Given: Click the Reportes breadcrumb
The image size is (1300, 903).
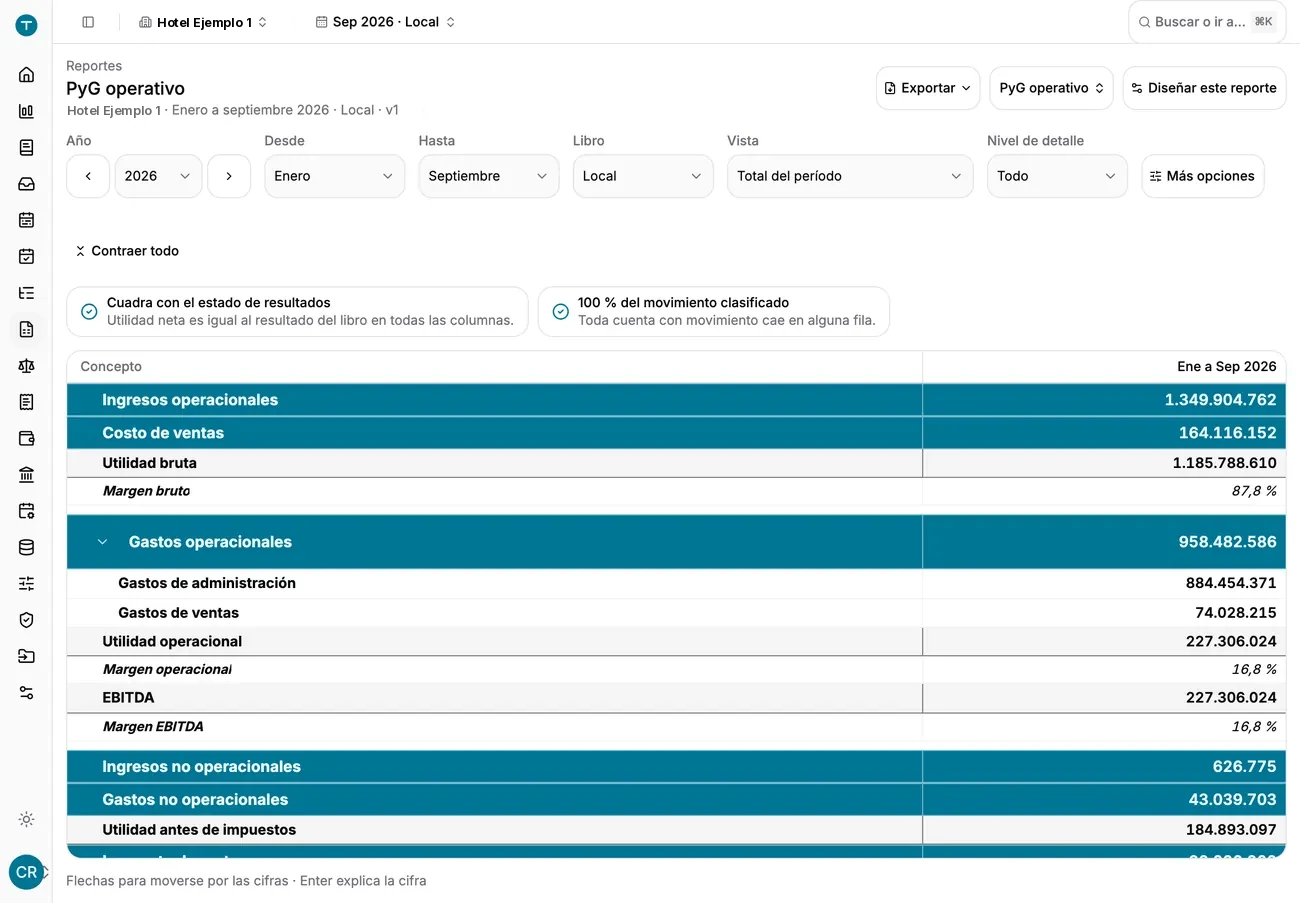Looking at the screenshot, I should coord(94,66).
